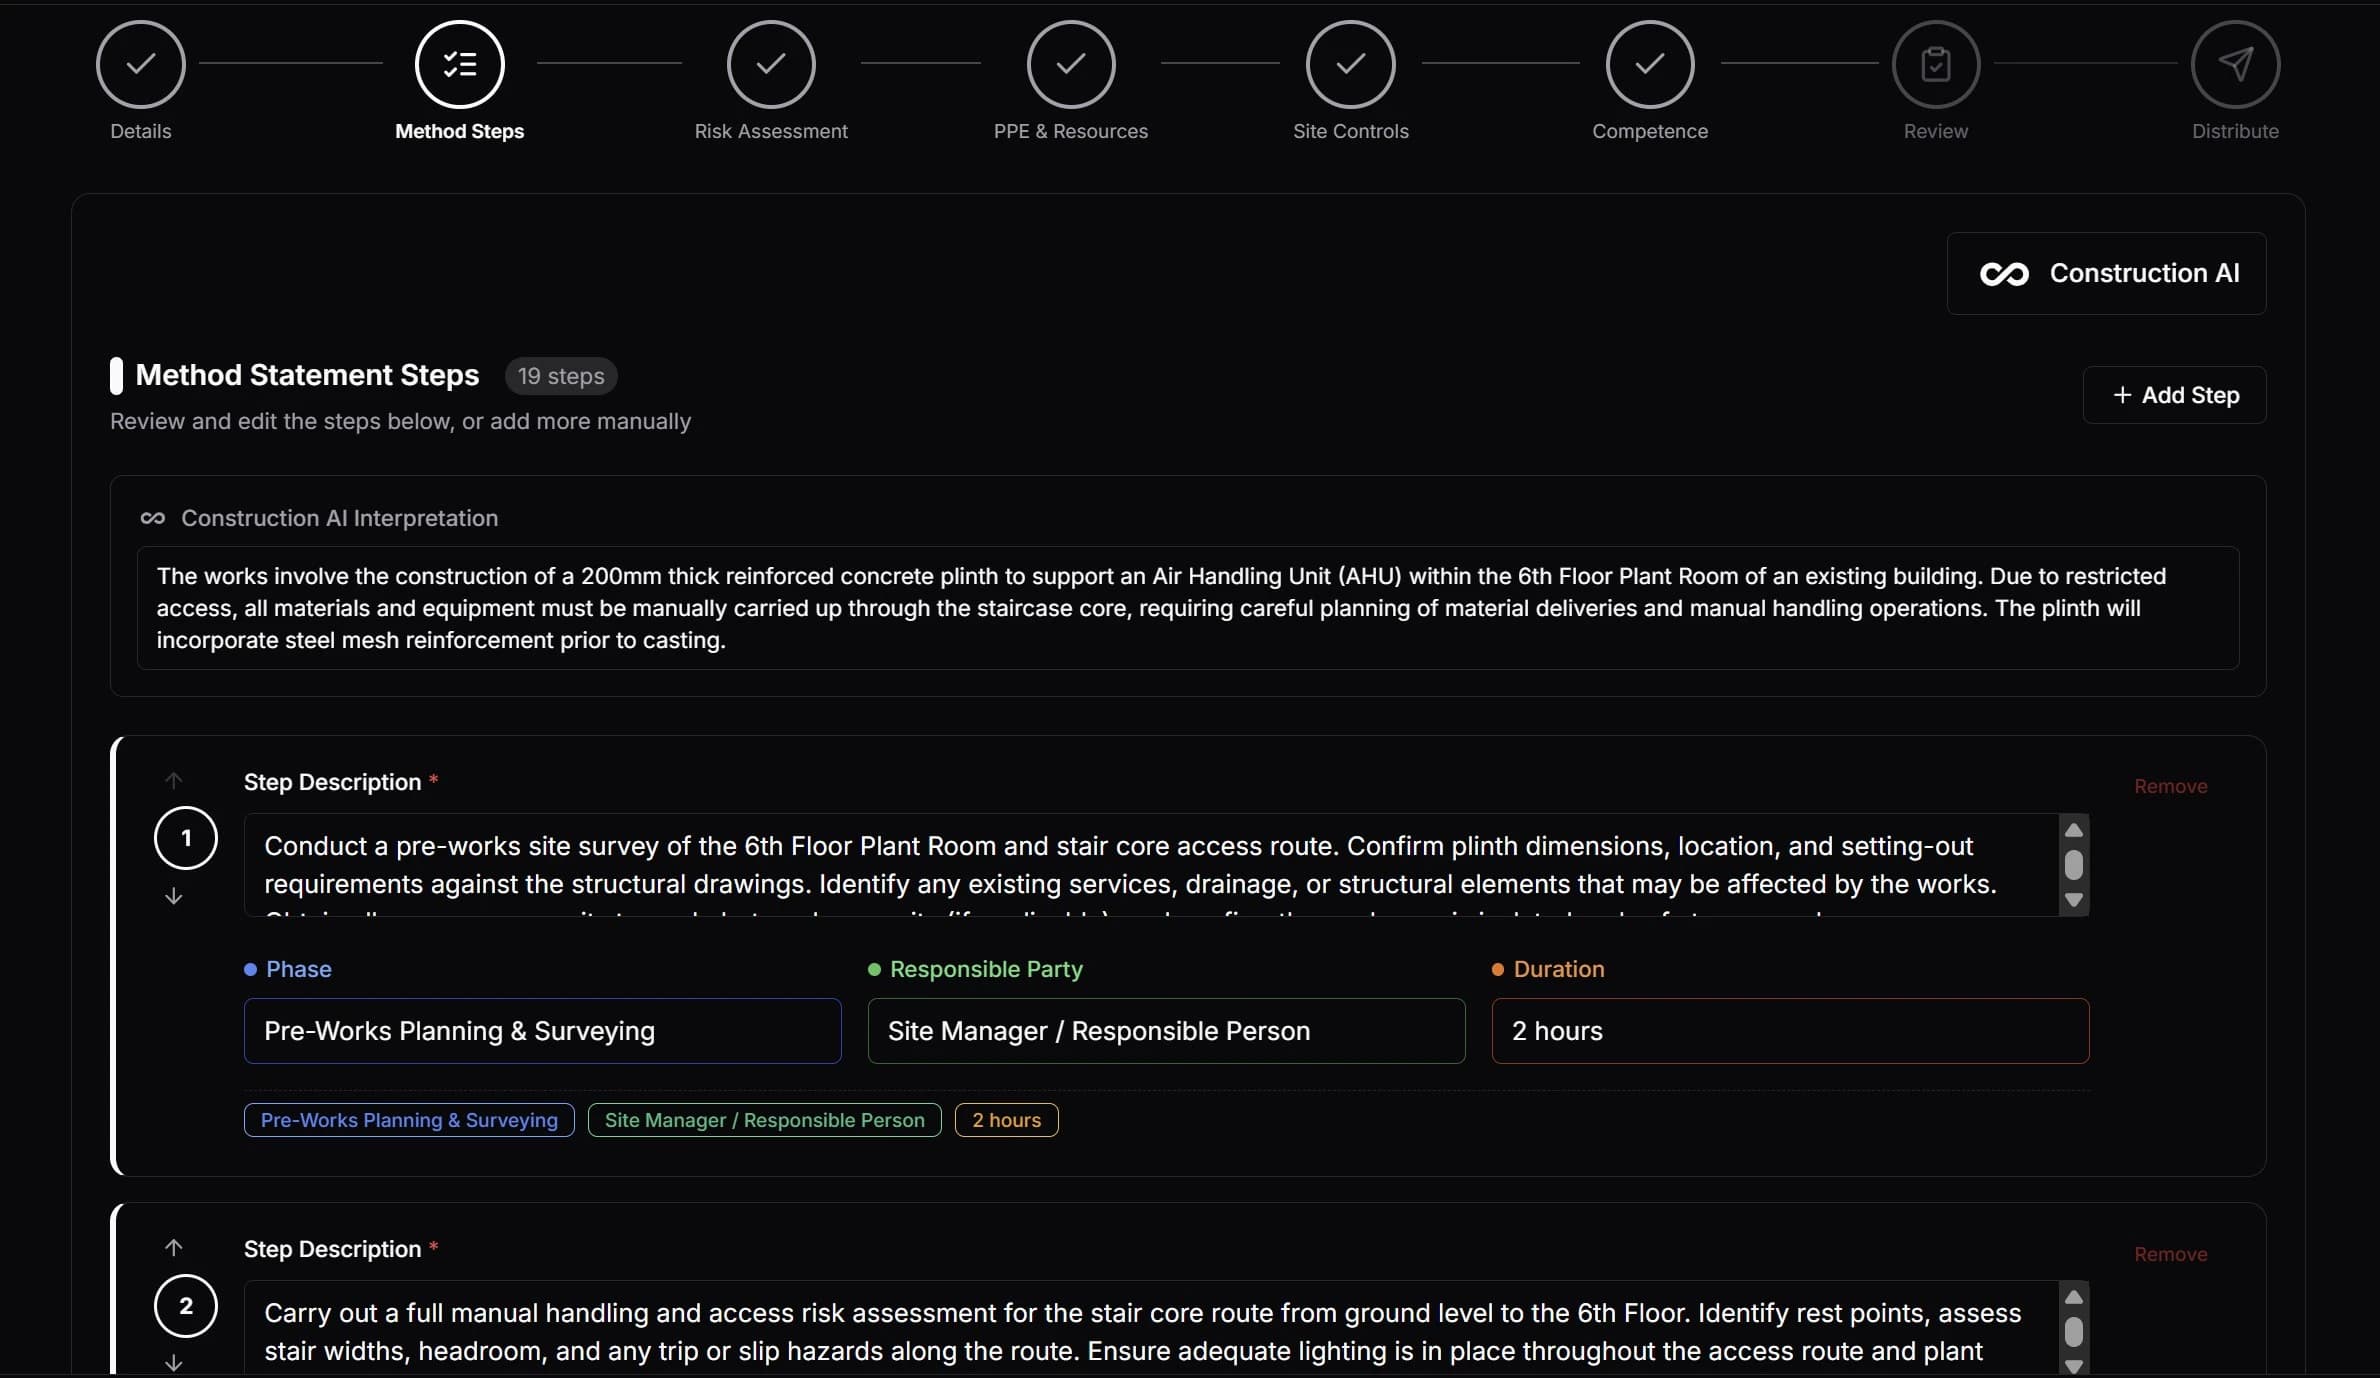This screenshot has width=2380, height=1378.
Task: Click the Review clipboard icon
Action: [1936, 64]
